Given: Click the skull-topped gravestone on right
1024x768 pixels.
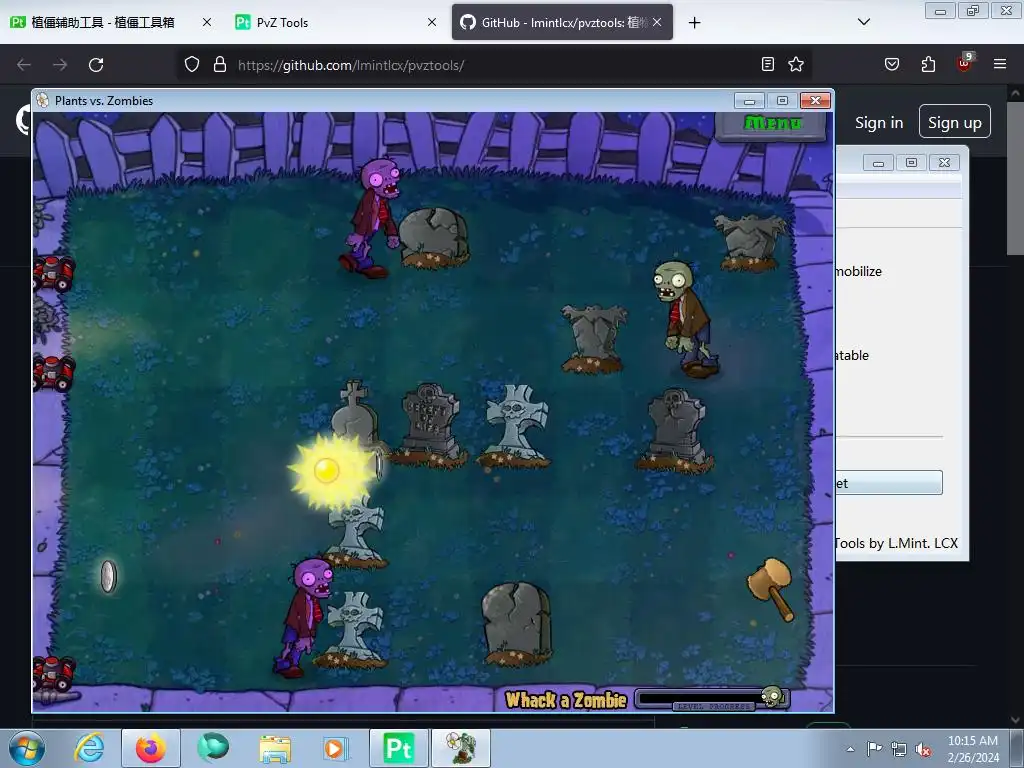Looking at the screenshot, I should [675, 428].
